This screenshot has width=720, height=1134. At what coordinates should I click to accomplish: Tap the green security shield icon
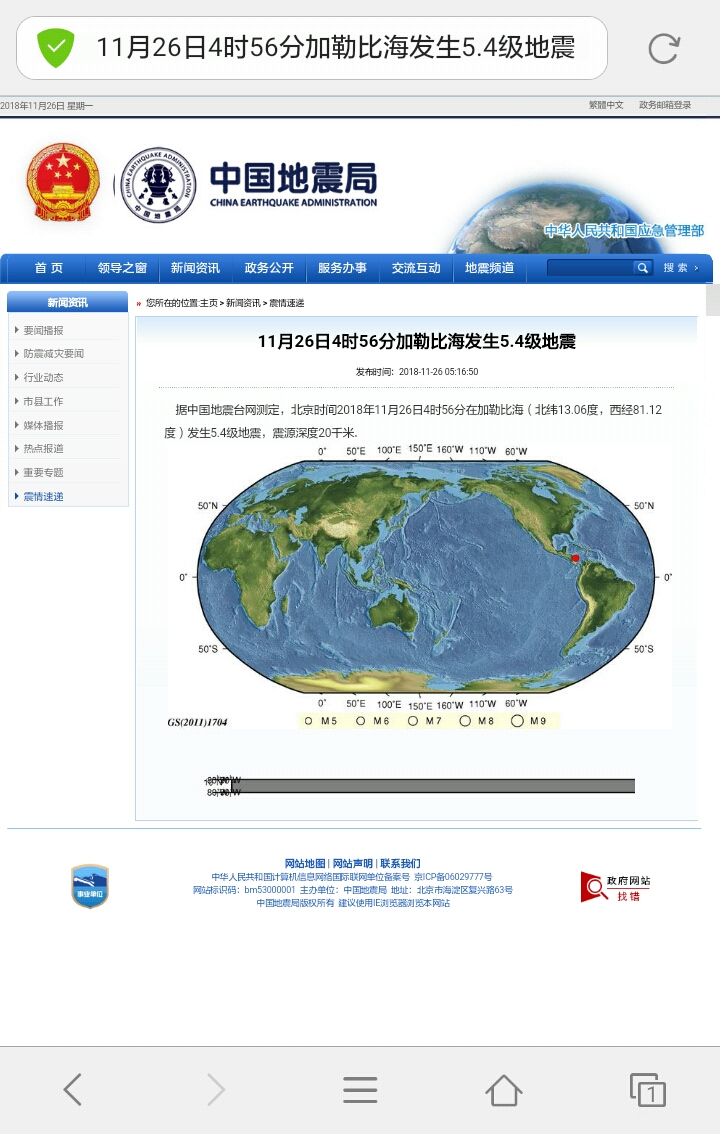pos(56,48)
